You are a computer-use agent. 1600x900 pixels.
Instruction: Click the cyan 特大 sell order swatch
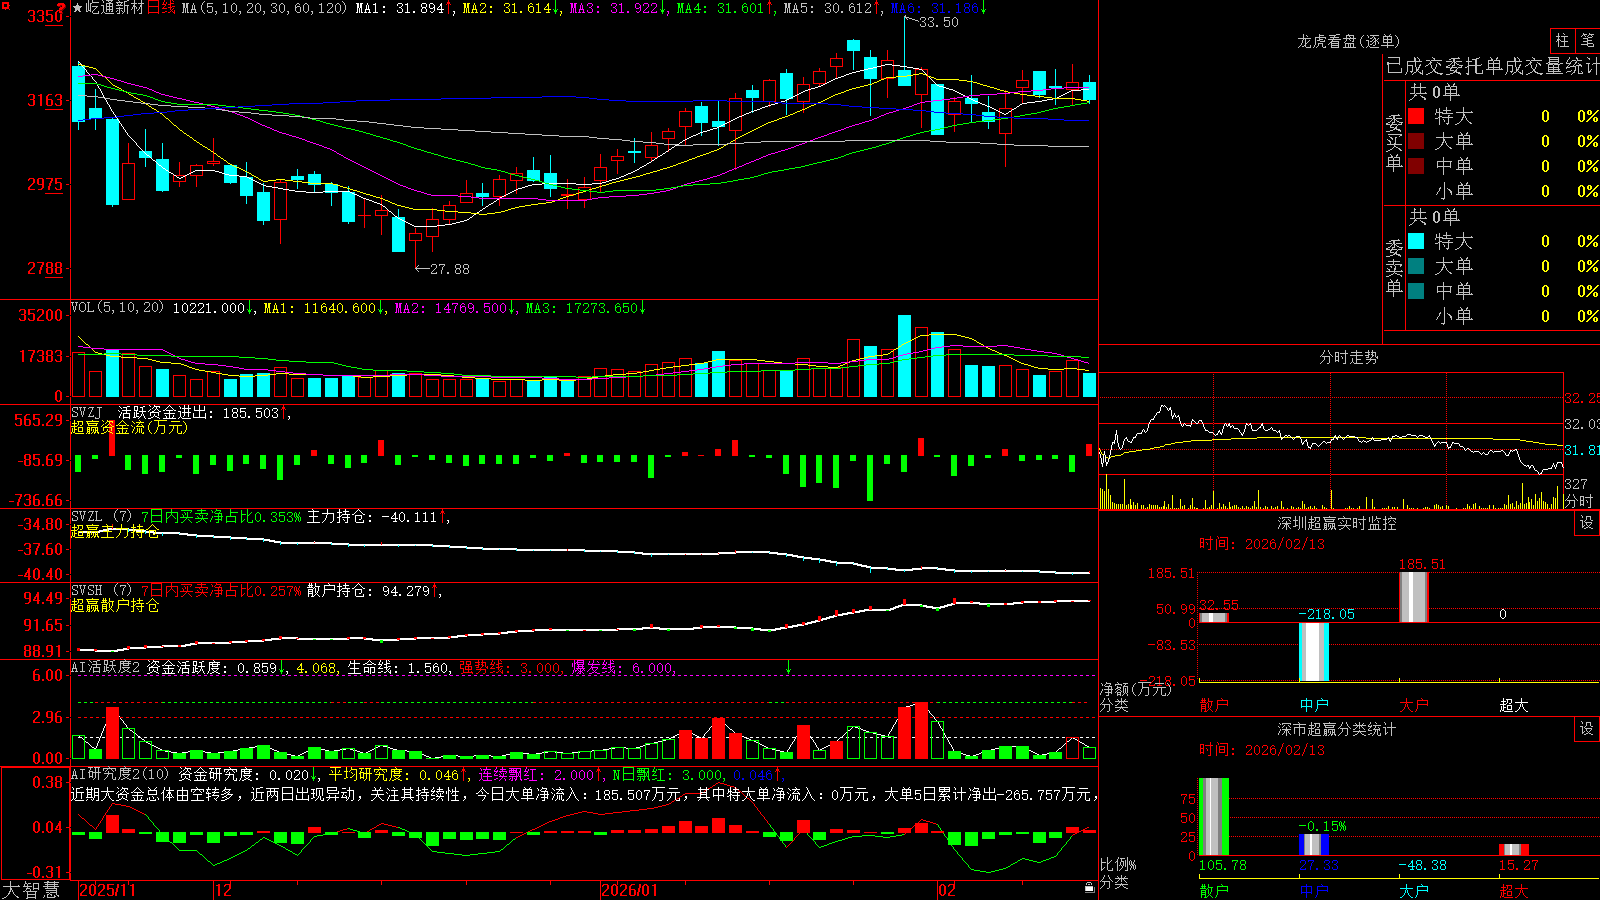[1416, 241]
